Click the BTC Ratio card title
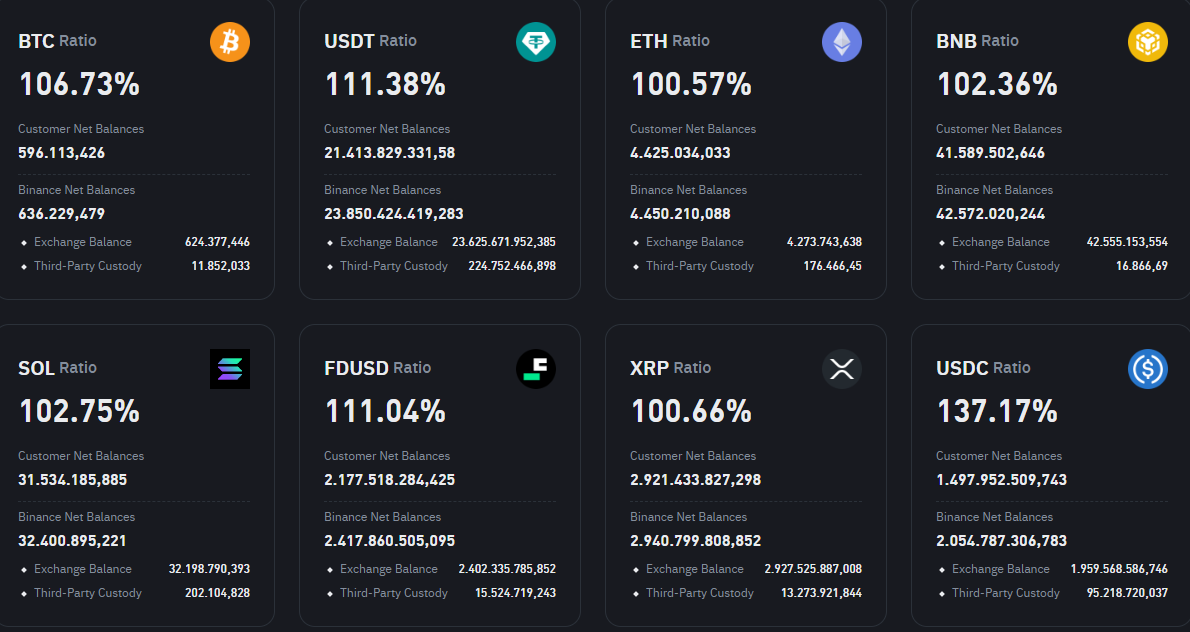The height and width of the screenshot is (632, 1190). pos(58,41)
